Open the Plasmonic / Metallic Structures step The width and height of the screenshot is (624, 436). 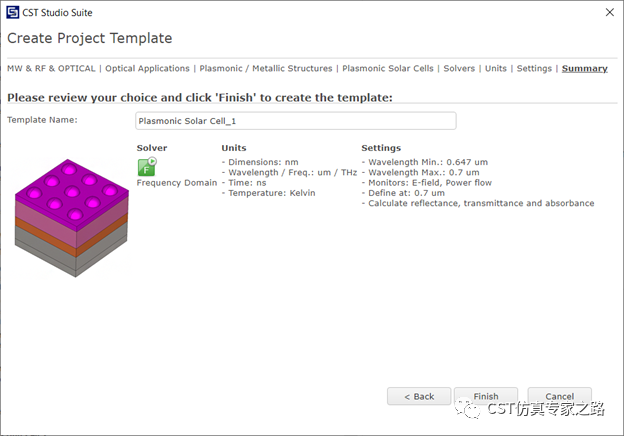[x=266, y=69]
